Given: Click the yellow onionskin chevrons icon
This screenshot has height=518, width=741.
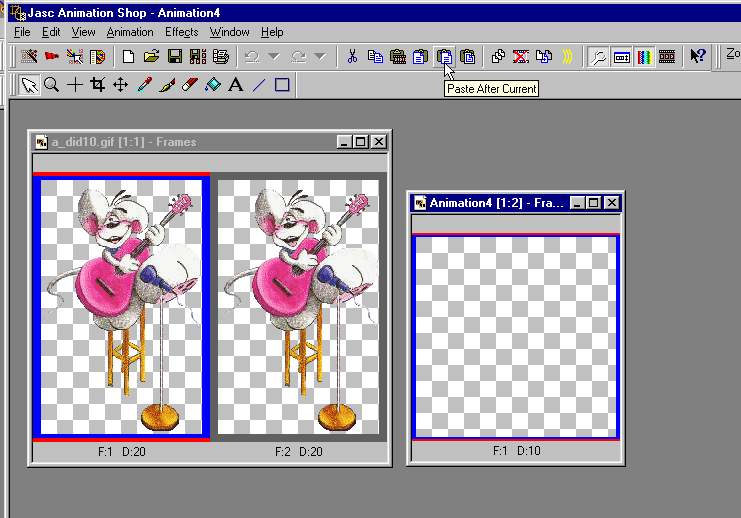Looking at the screenshot, I should pos(567,57).
